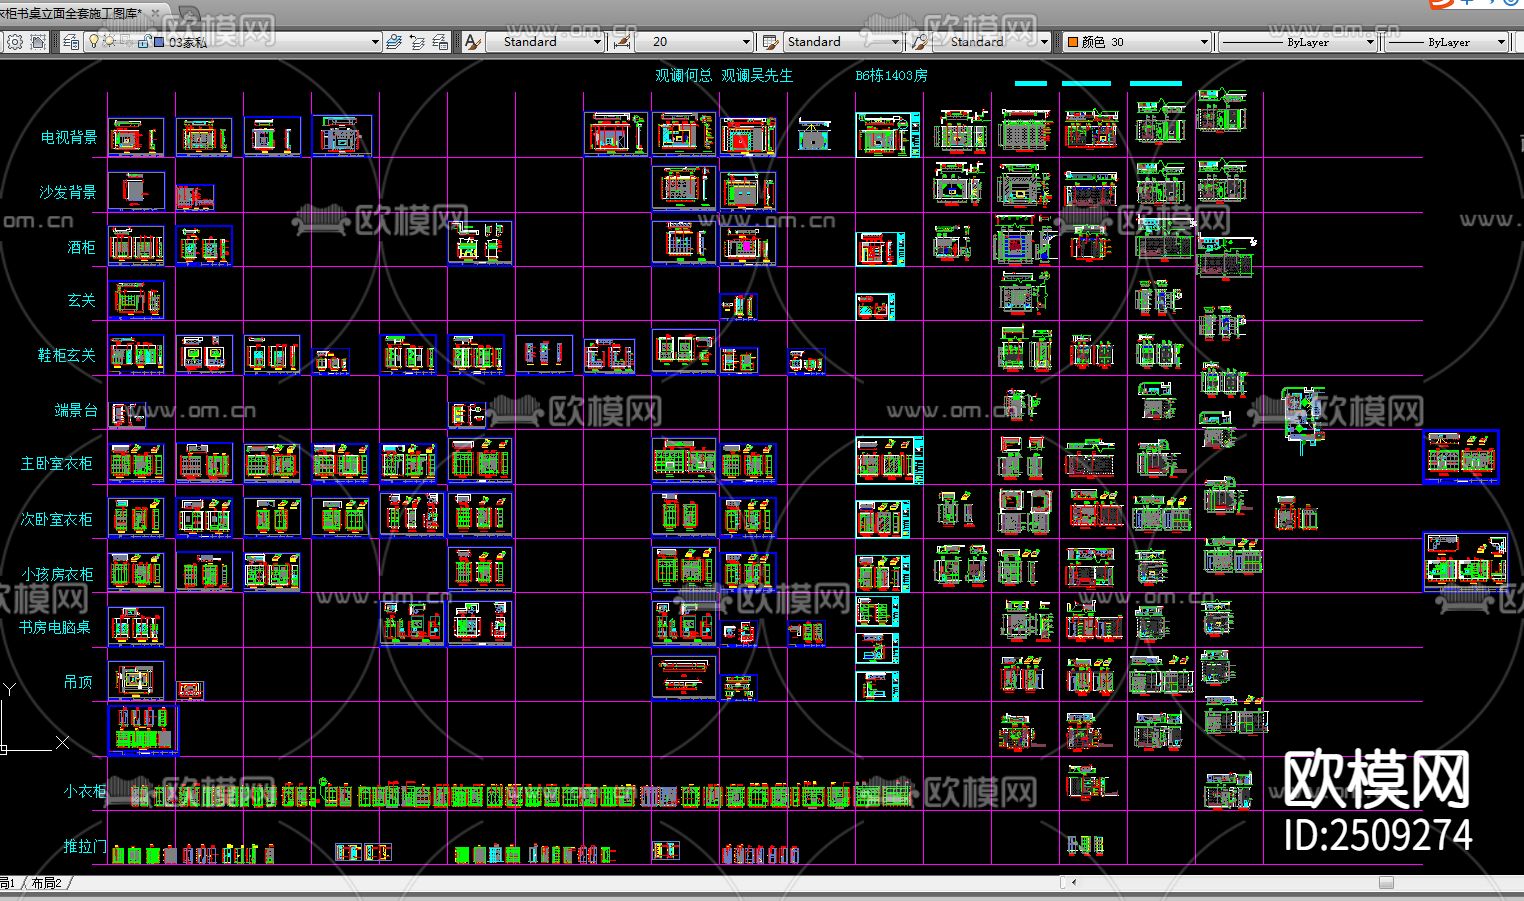
Task: Click the 玄关 row label
Action: (x=81, y=300)
